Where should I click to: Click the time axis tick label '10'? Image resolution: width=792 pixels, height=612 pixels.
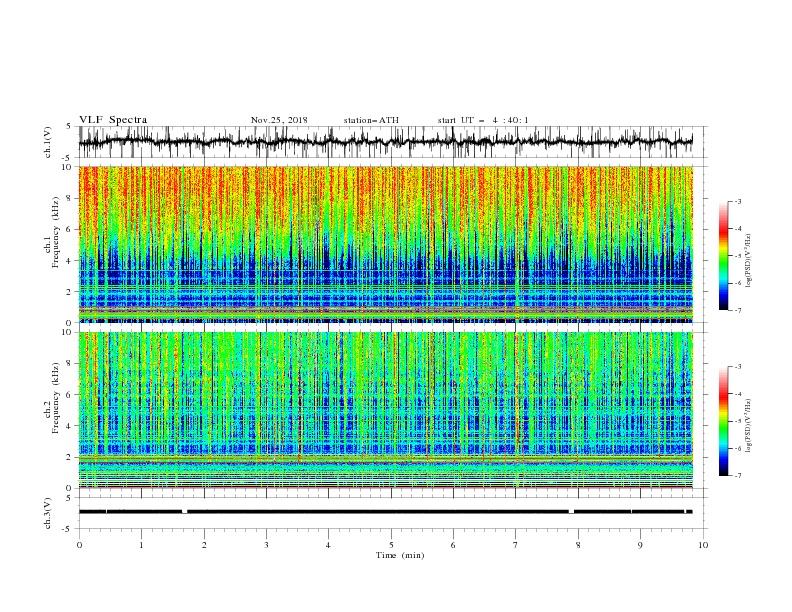tap(703, 545)
